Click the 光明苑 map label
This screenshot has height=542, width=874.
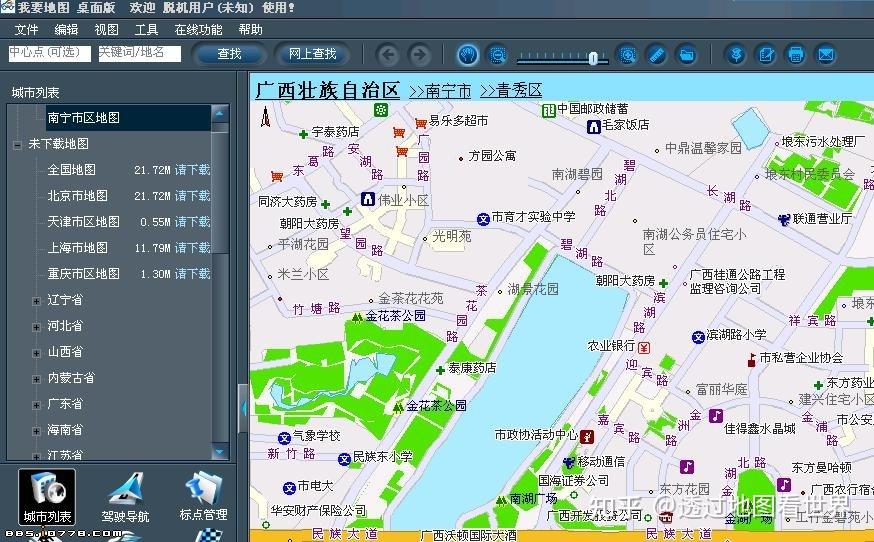point(452,236)
